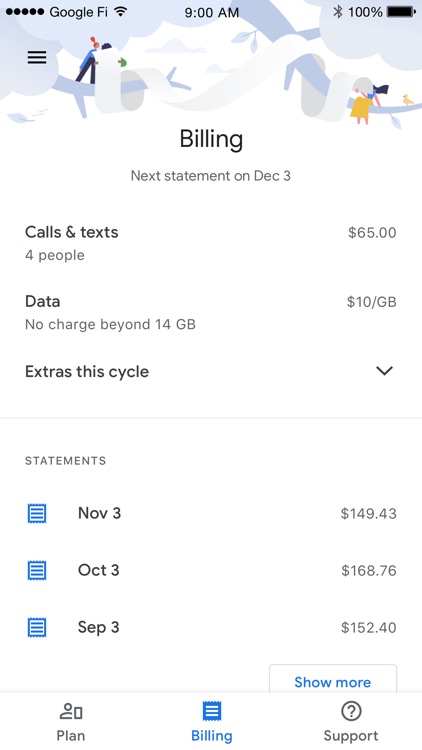The width and height of the screenshot is (422, 750).
Task: Tap the Wi-Fi signal icon in status bar
Action: pyautogui.click(x=122, y=11)
